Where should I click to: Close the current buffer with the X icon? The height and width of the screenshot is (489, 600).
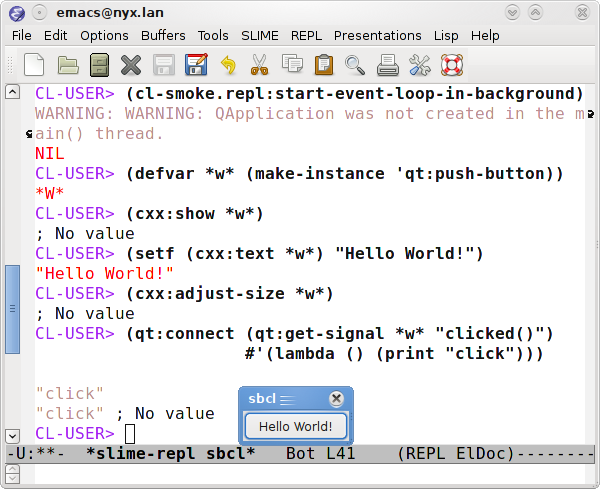tap(131, 66)
